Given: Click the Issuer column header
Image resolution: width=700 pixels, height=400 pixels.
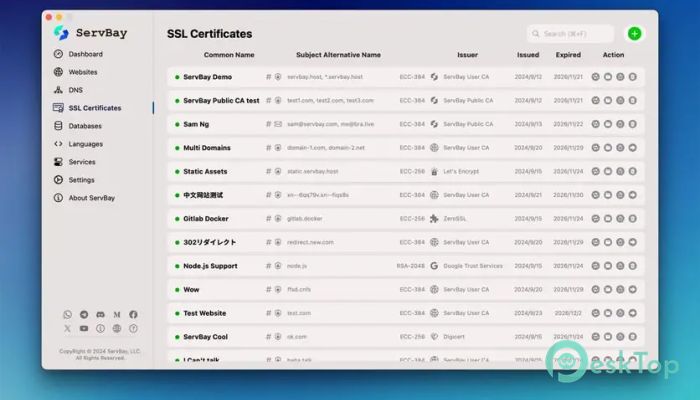Looking at the screenshot, I should (467, 55).
